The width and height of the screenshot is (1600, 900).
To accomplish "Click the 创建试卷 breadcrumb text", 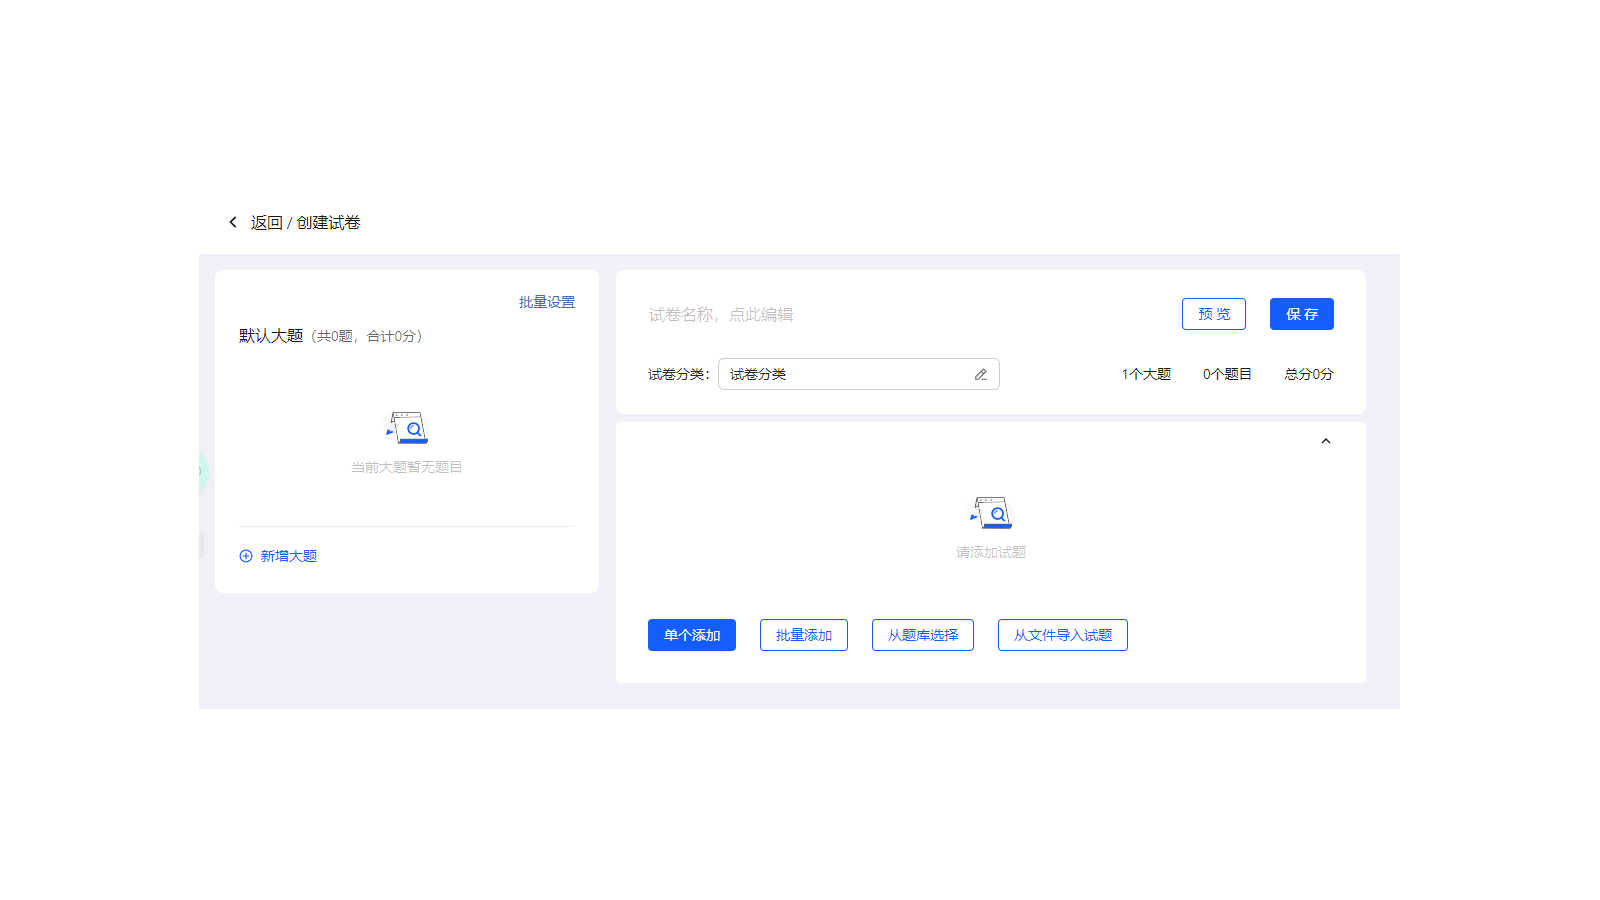I will click(x=328, y=222).
